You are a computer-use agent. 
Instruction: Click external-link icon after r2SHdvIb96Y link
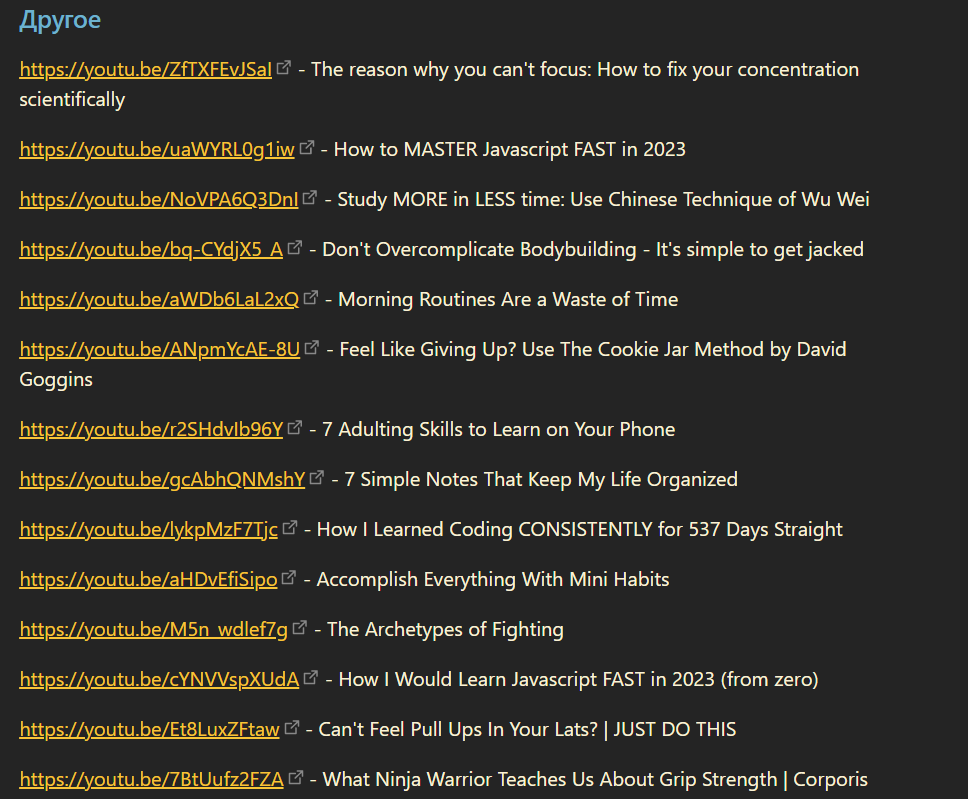click(295, 428)
